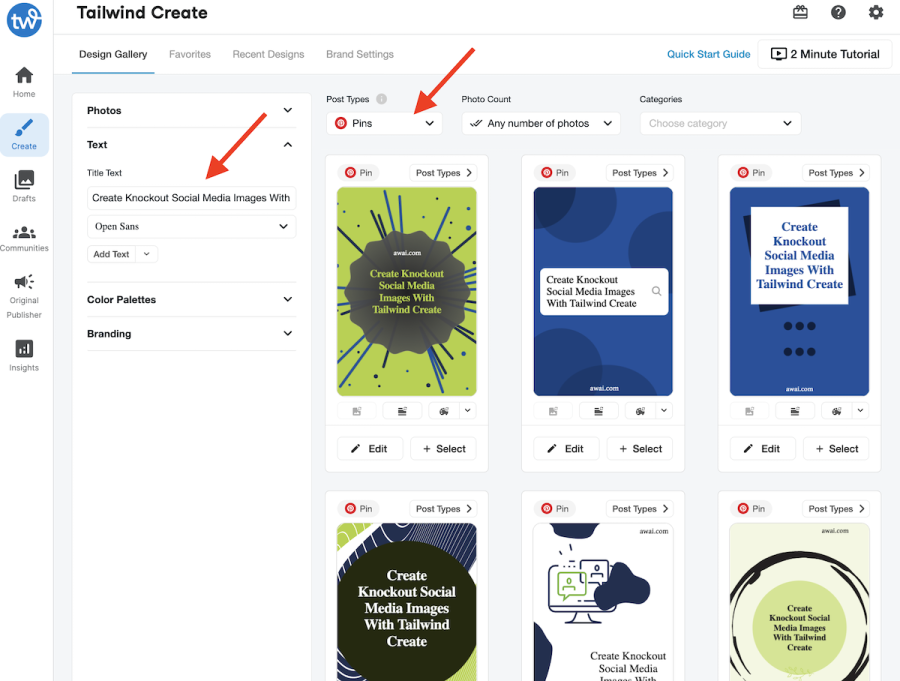Image resolution: width=900 pixels, height=681 pixels.
Task: Switch to the Favorites tab
Action: (x=190, y=54)
